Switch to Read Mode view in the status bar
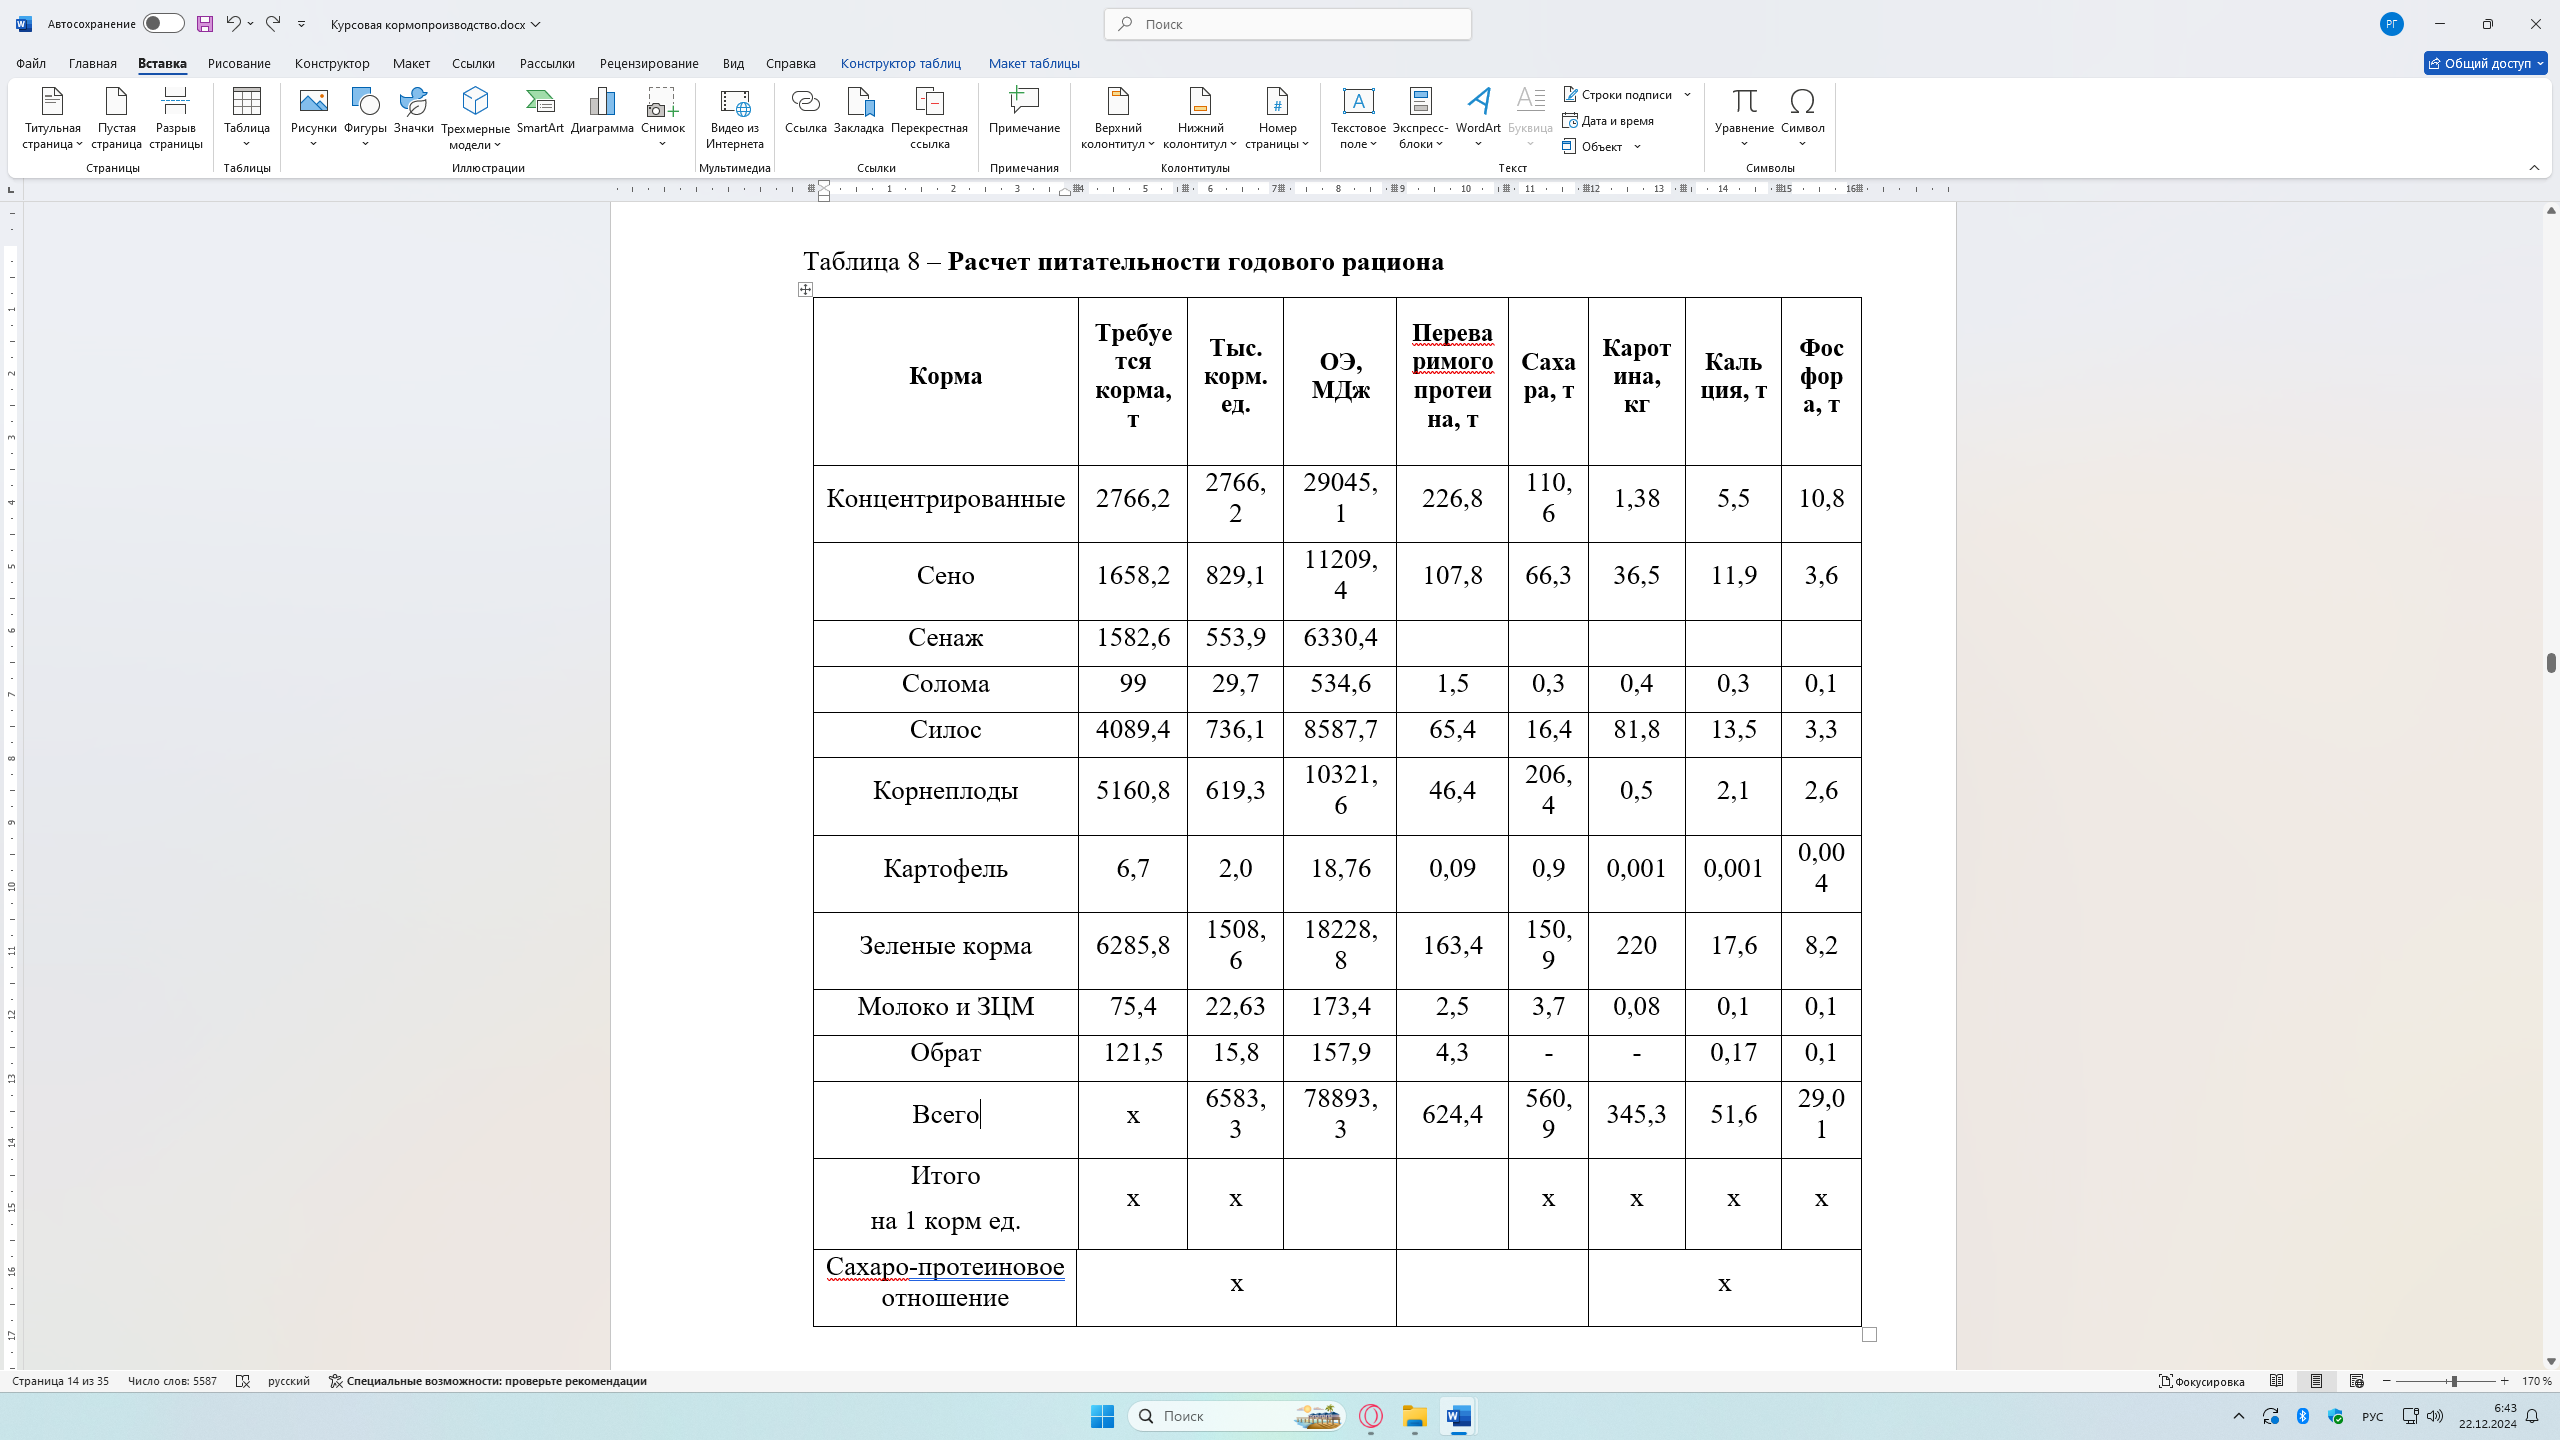This screenshot has width=2560, height=1440. (2277, 1381)
